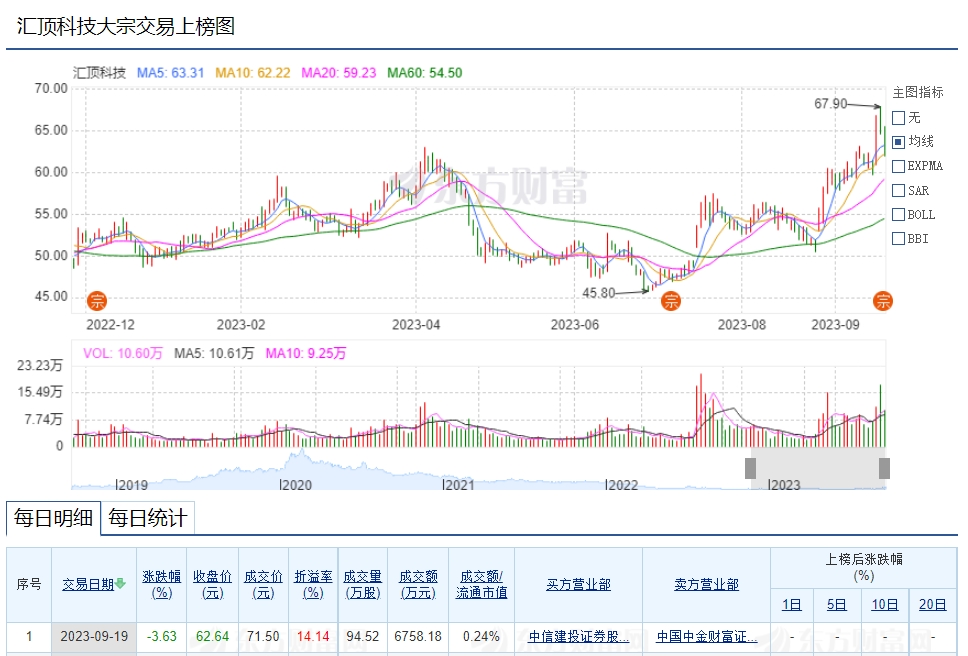Tick the BBI indicator checkbox

(898, 238)
